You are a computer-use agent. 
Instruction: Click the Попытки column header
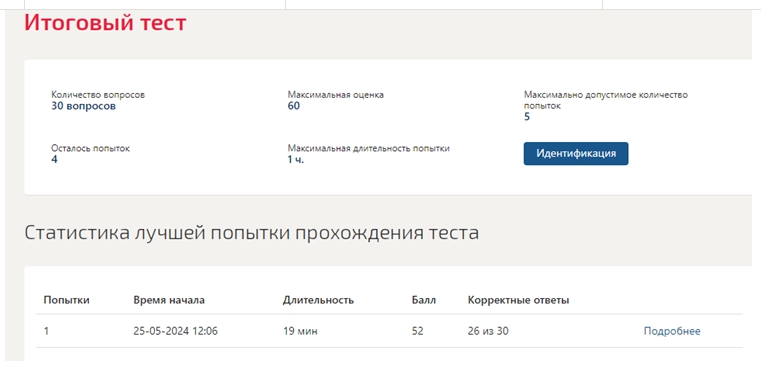(x=66, y=300)
